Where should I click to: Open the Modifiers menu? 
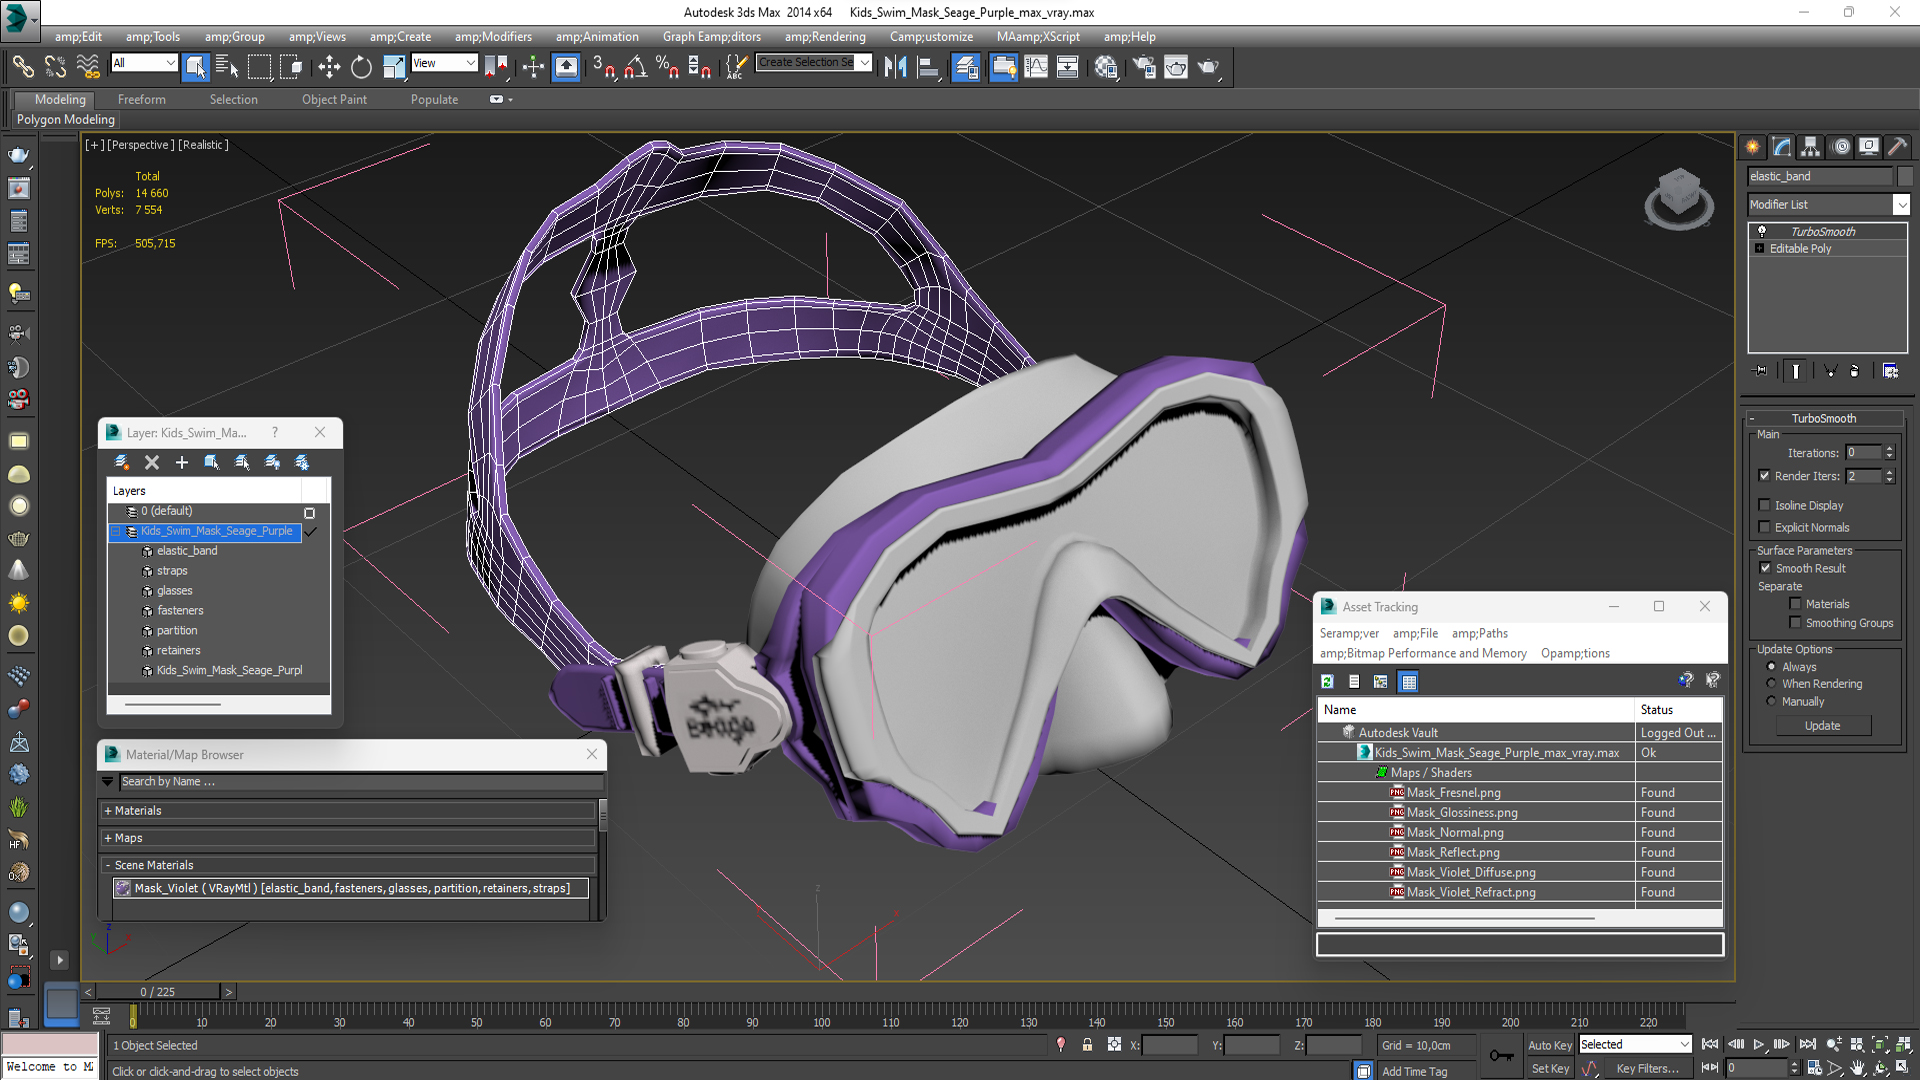[493, 37]
